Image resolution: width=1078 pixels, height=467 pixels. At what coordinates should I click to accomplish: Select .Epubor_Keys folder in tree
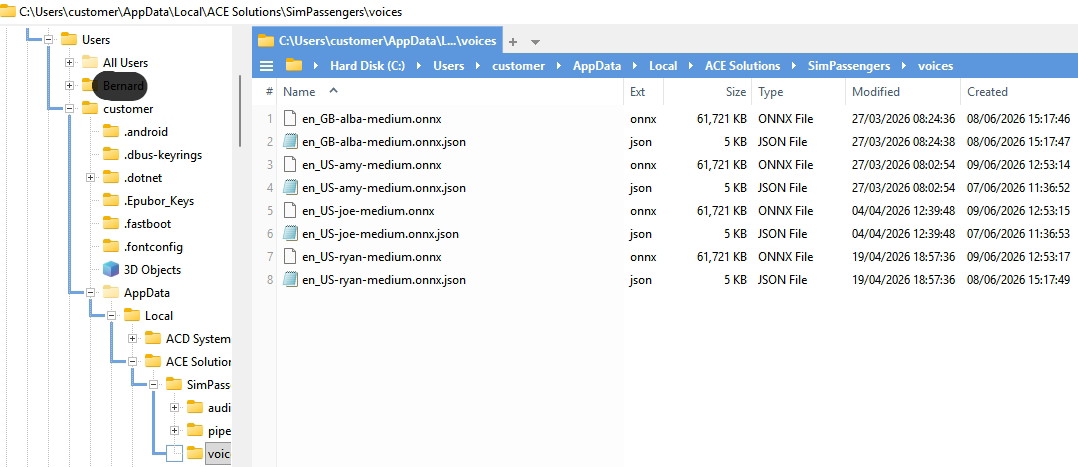tap(158, 201)
